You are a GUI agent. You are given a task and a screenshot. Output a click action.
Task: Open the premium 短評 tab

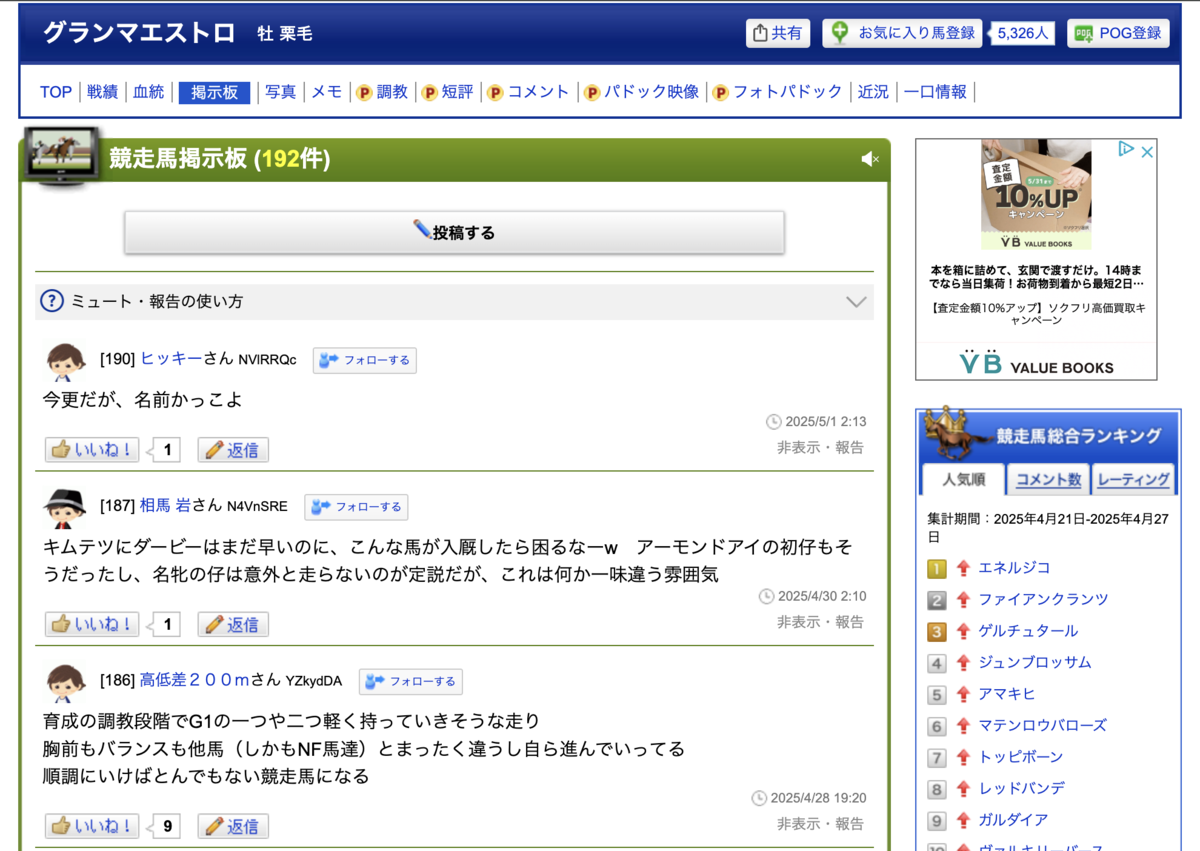click(447, 92)
